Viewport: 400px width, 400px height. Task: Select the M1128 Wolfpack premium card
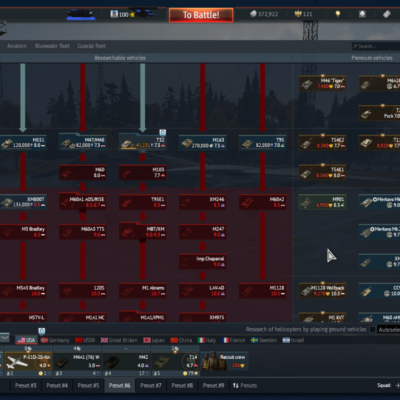pyautogui.click(x=323, y=290)
